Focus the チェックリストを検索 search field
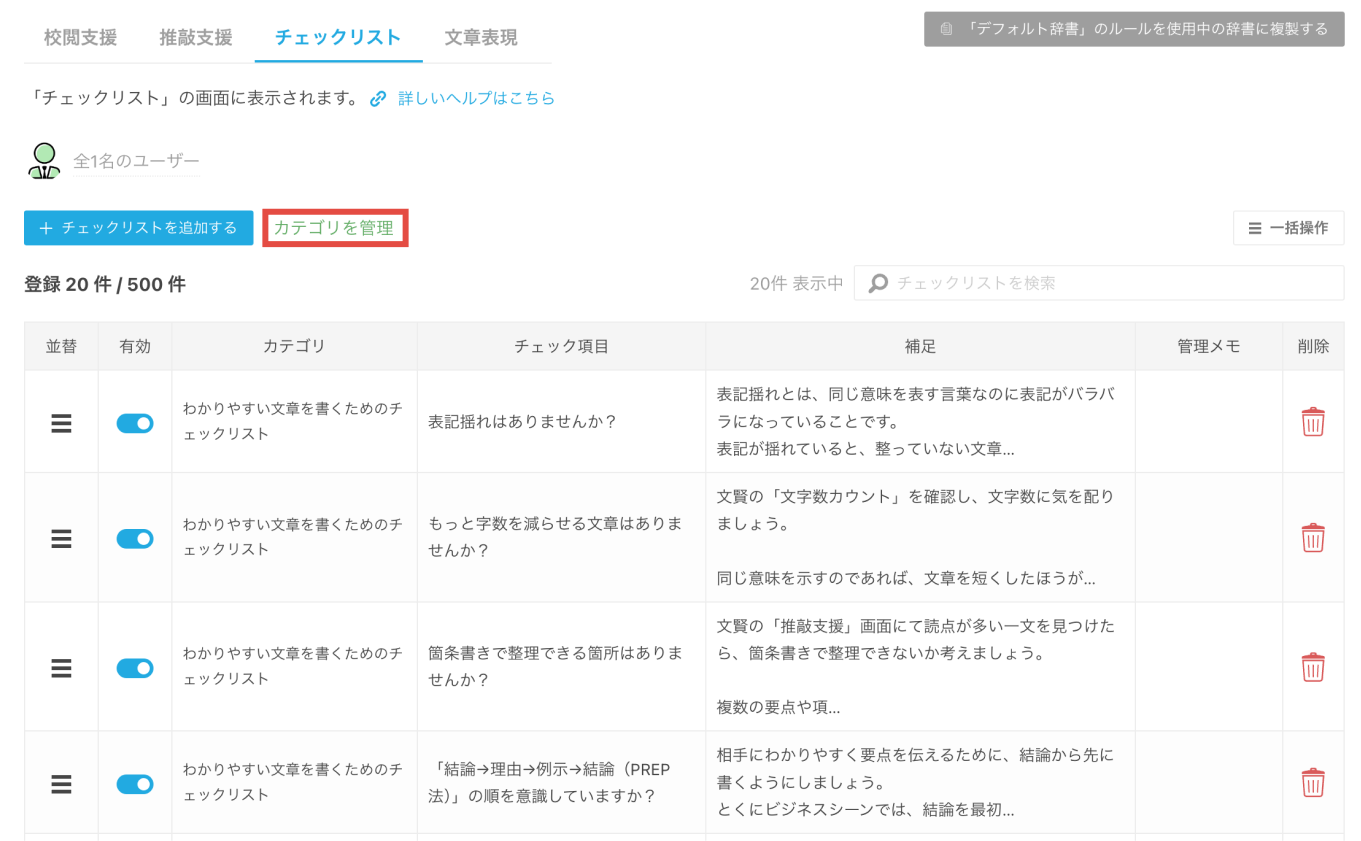The height and width of the screenshot is (841, 1361). [1099, 283]
